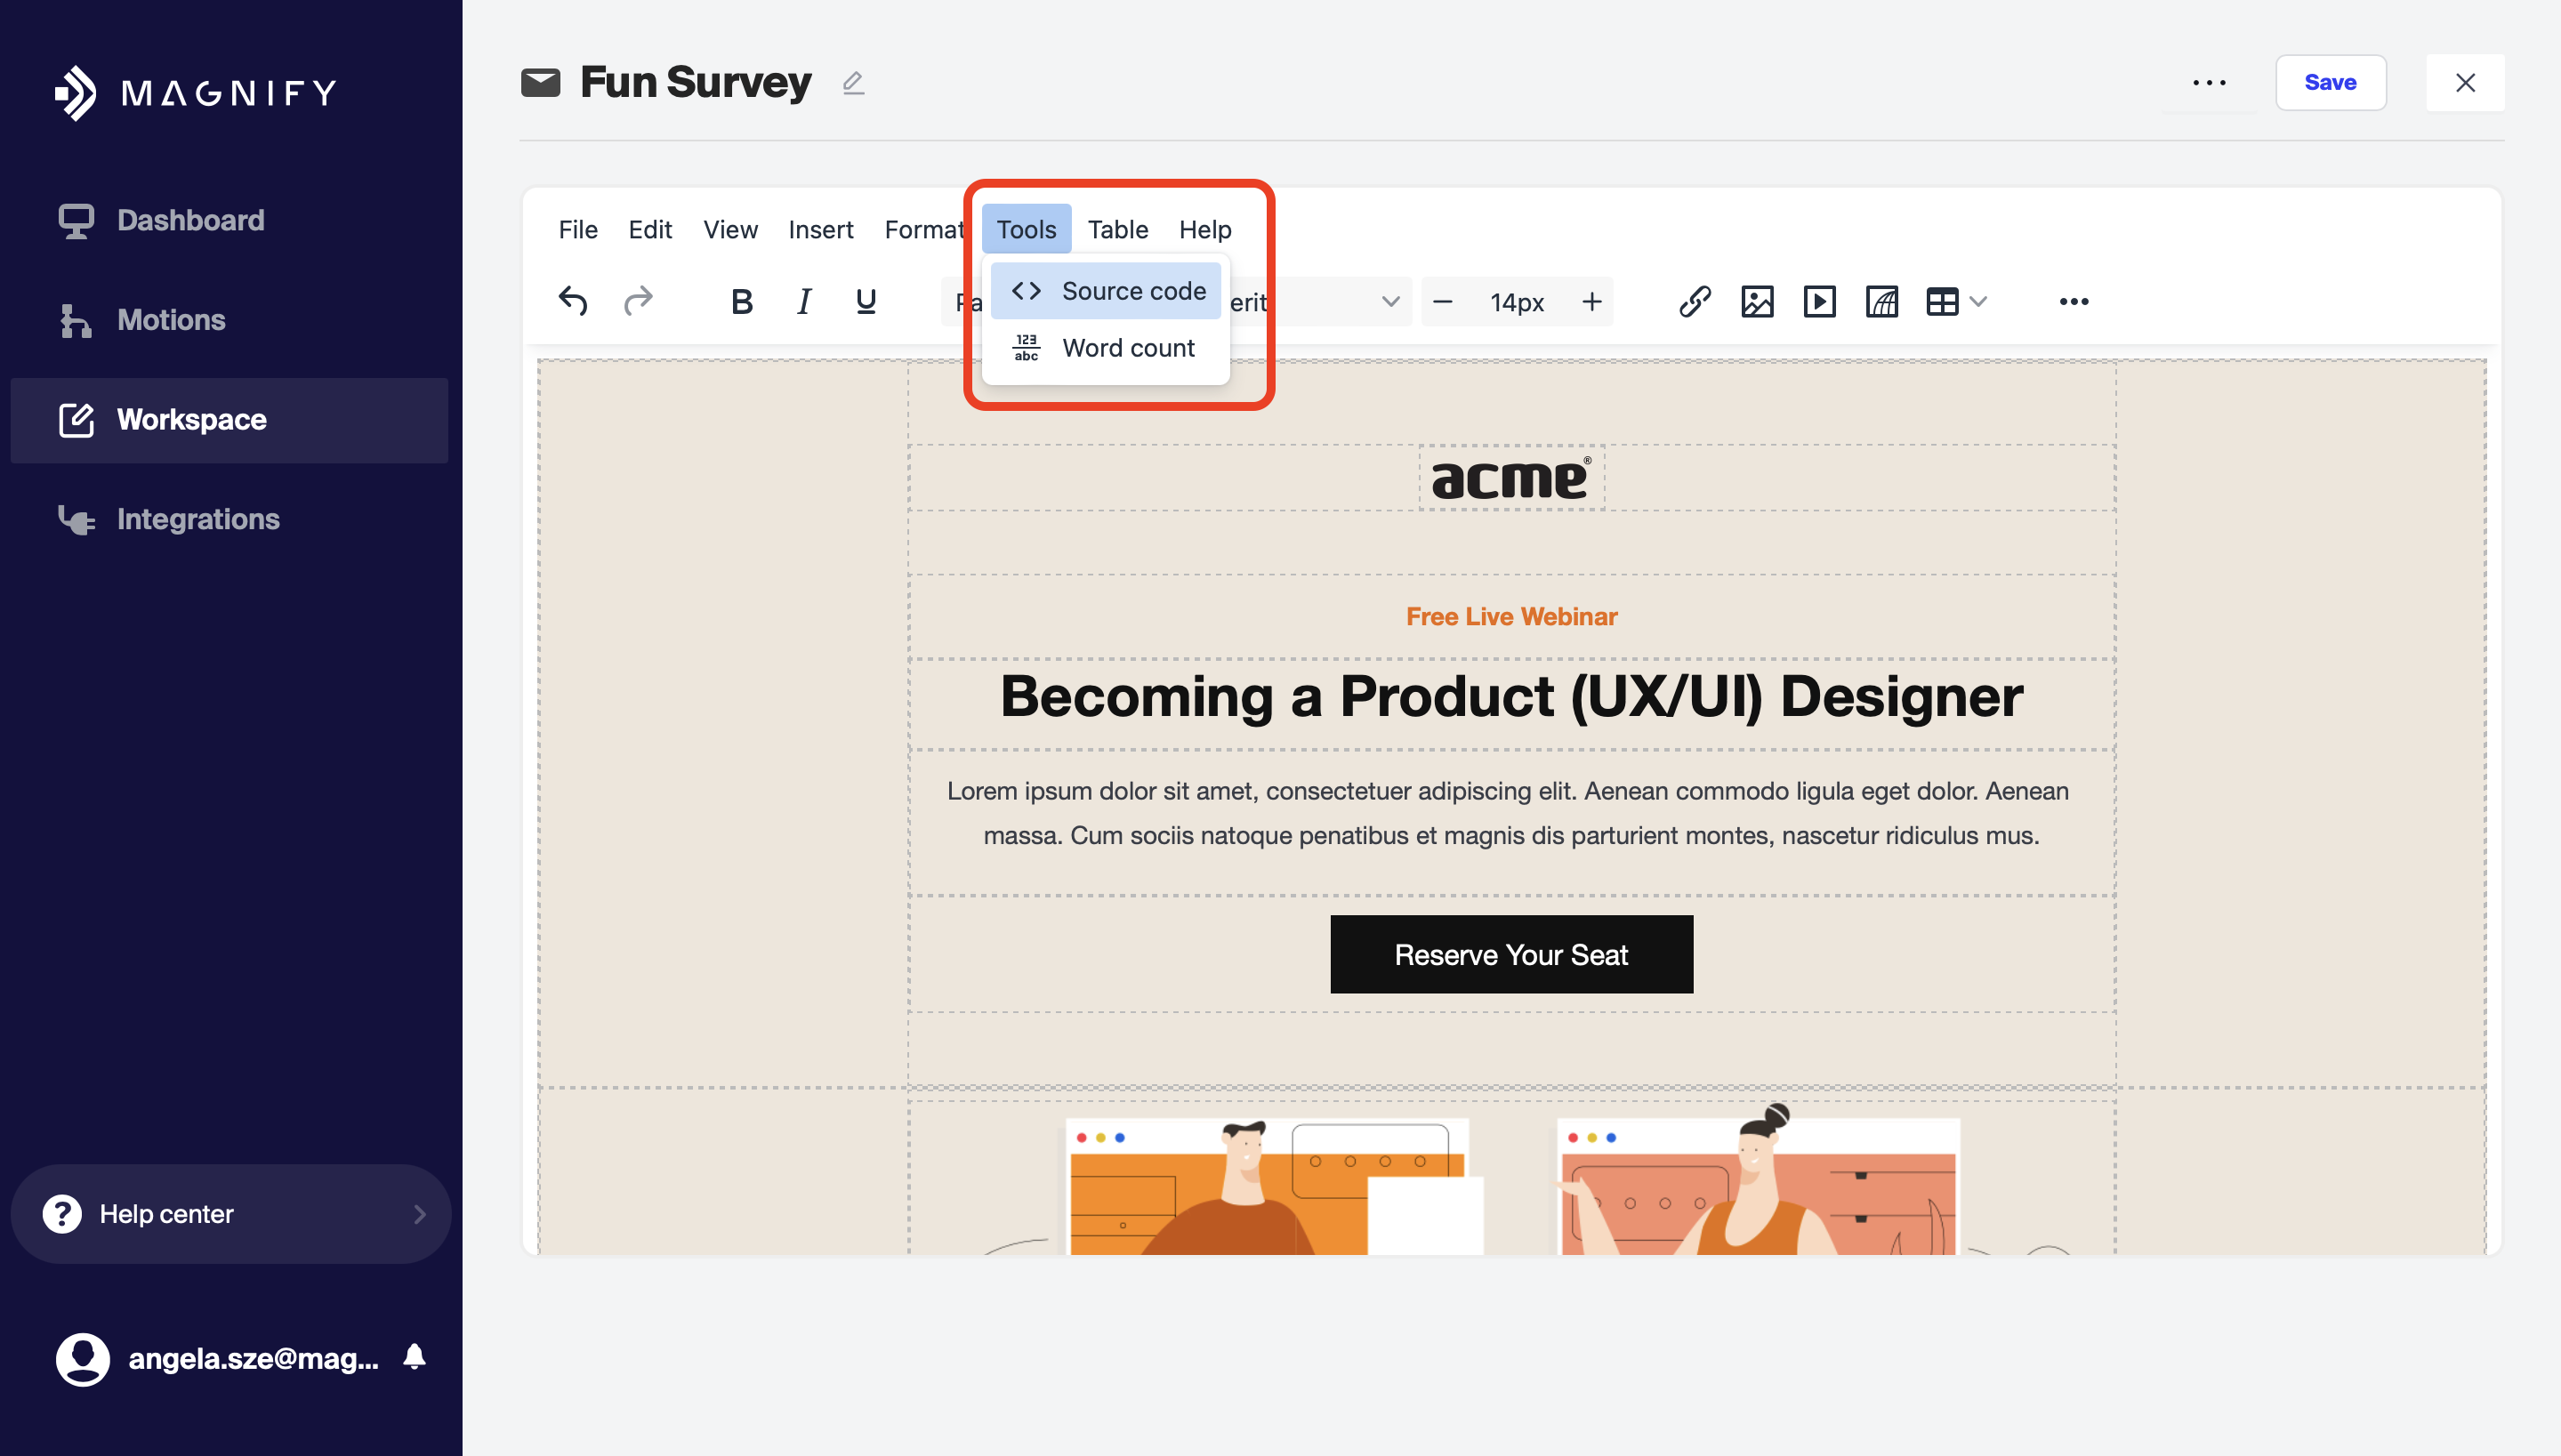The height and width of the screenshot is (1456, 2561).
Task: Click the insert image icon
Action: coord(1756,301)
